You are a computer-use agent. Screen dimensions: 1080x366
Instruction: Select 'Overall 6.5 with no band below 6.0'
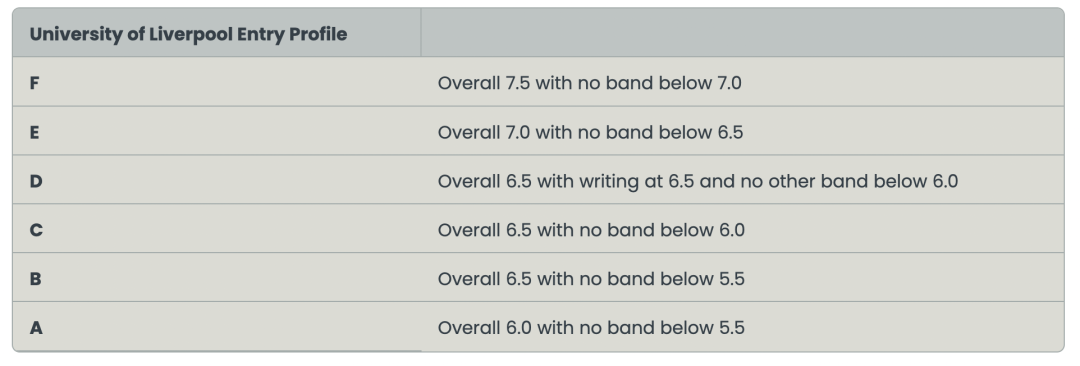[x=591, y=230]
